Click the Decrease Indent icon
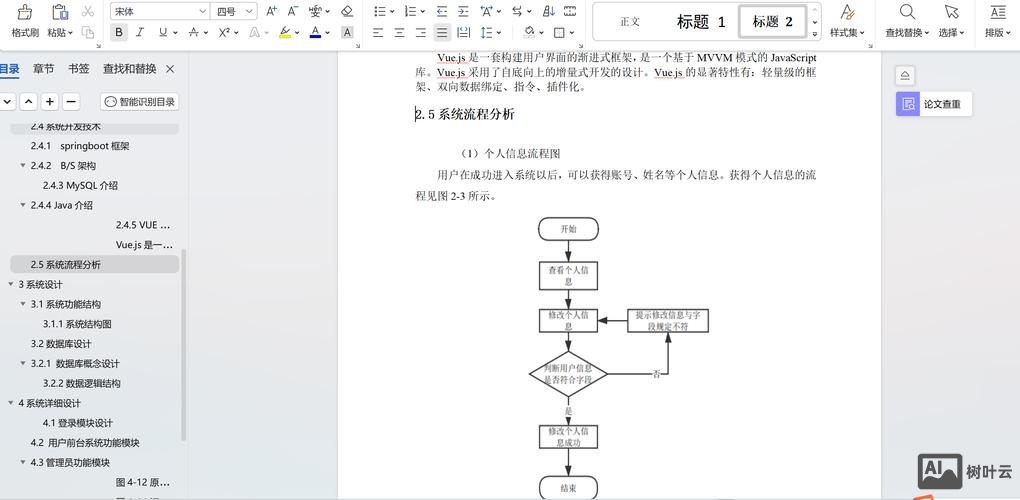This screenshot has width=1020, height=500. click(442, 11)
